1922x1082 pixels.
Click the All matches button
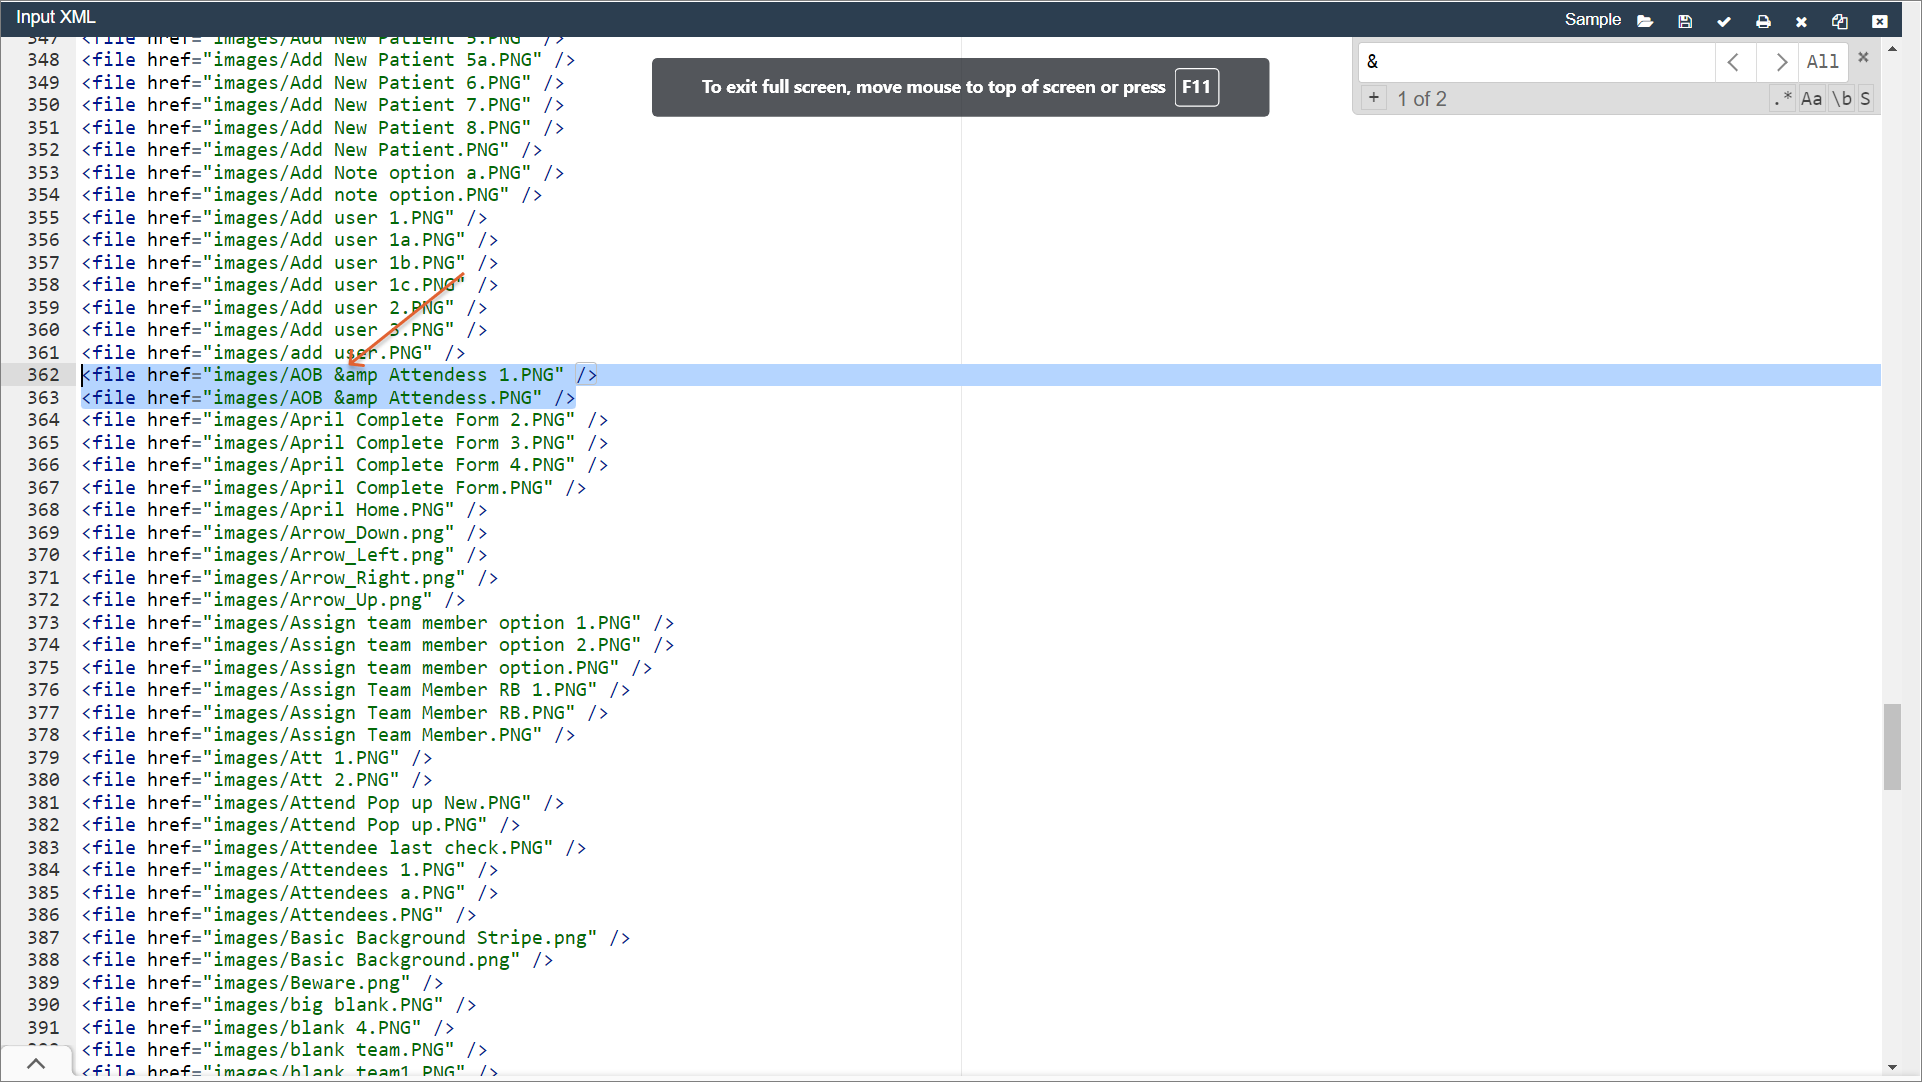(x=1822, y=62)
